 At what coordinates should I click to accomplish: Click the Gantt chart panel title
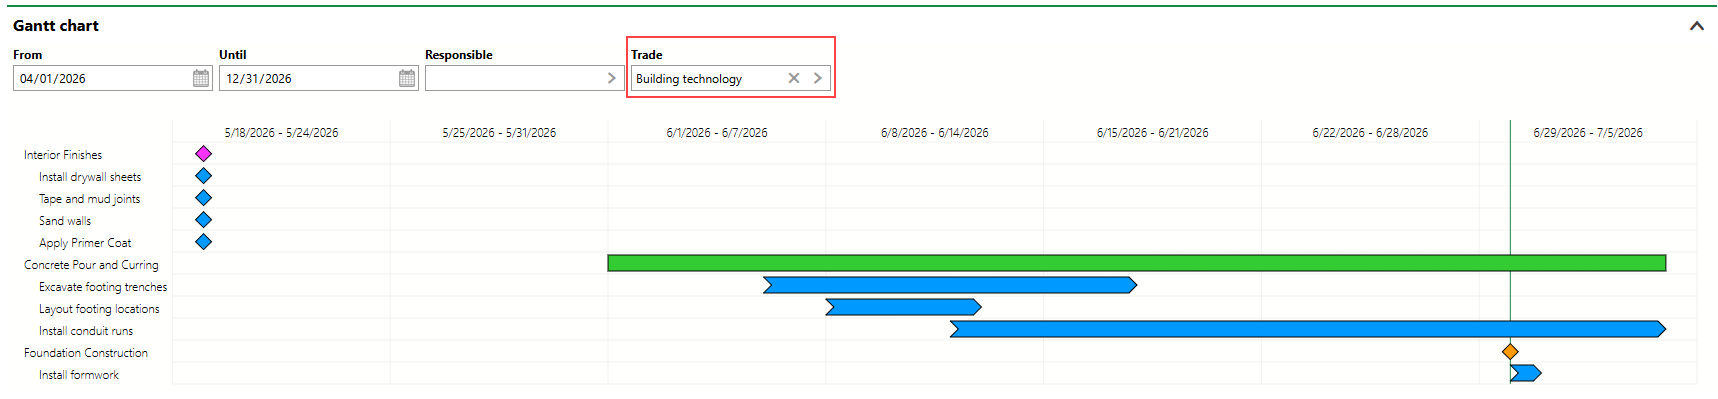[x=56, y=26]
